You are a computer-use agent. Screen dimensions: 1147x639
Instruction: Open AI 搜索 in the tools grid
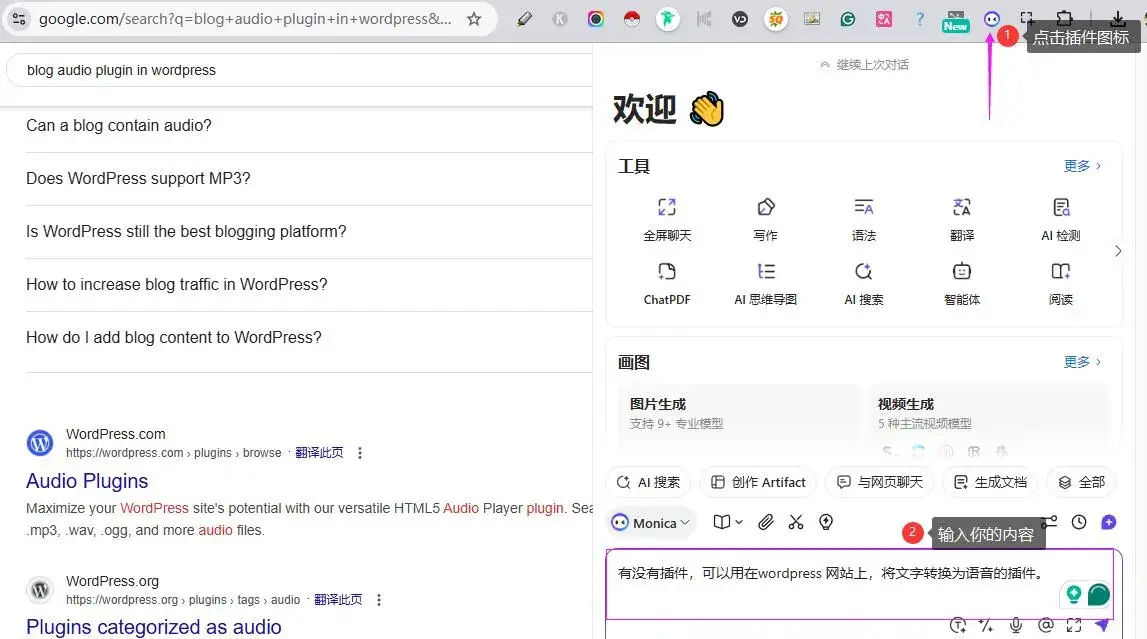864,284
